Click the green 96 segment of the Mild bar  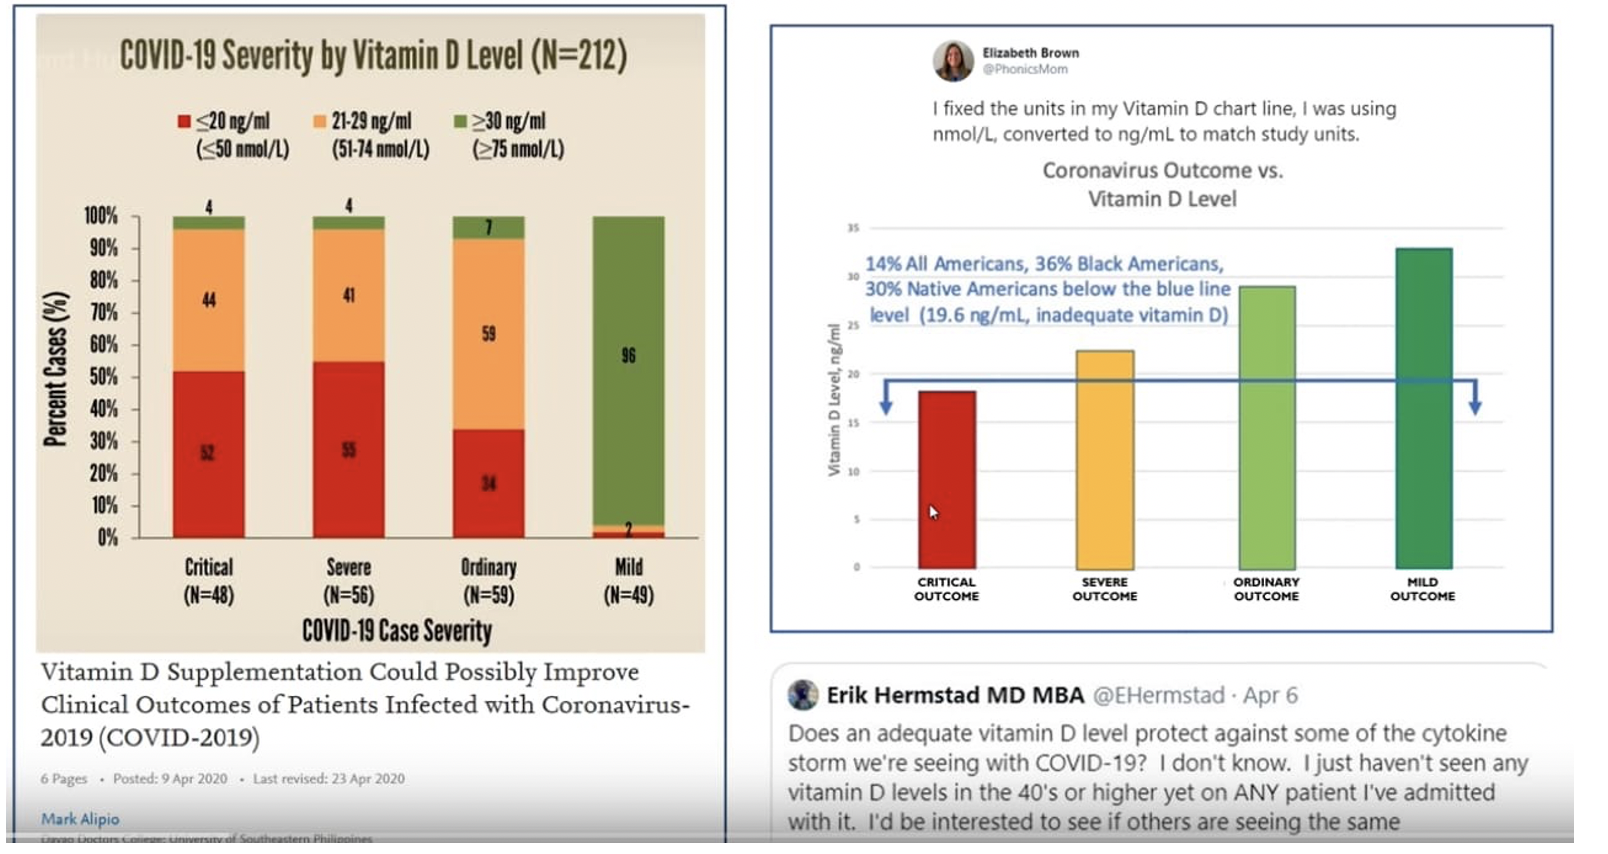[x=628, y=370]
